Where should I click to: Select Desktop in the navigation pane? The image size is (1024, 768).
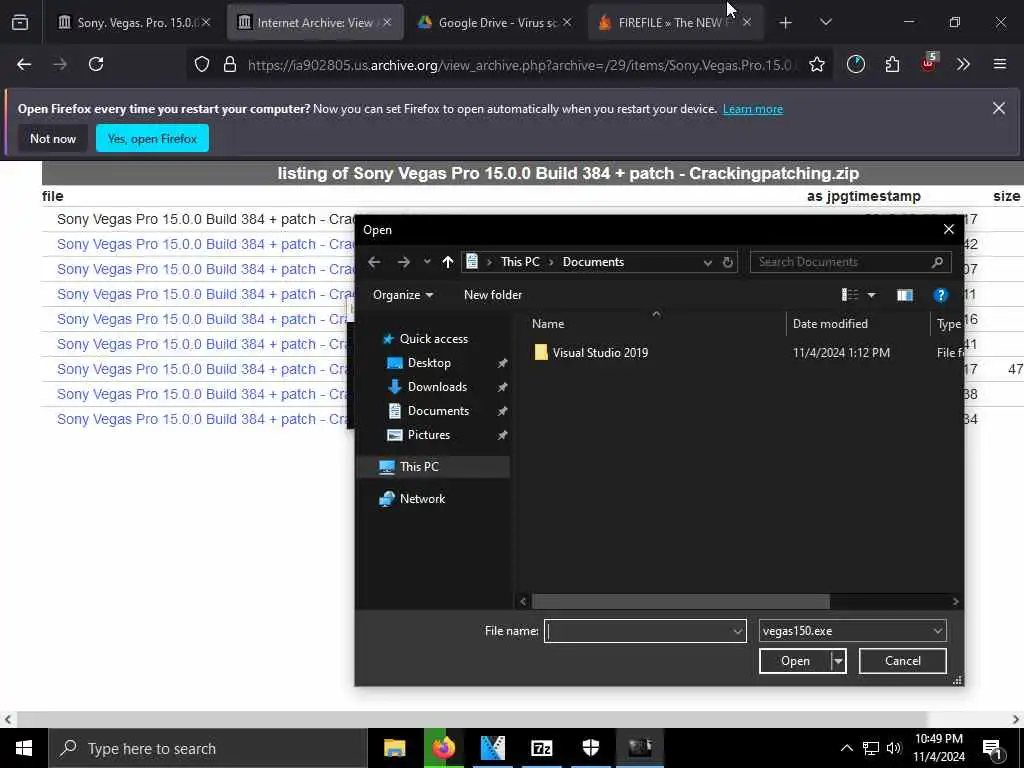(429, 363)
